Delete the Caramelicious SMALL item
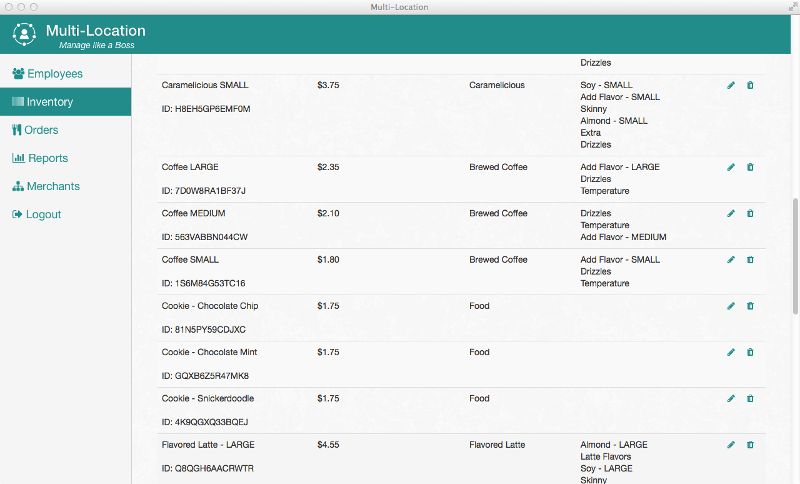Image resolution: width=800 pixels, height=484 pixels. (x=750, y=85)
